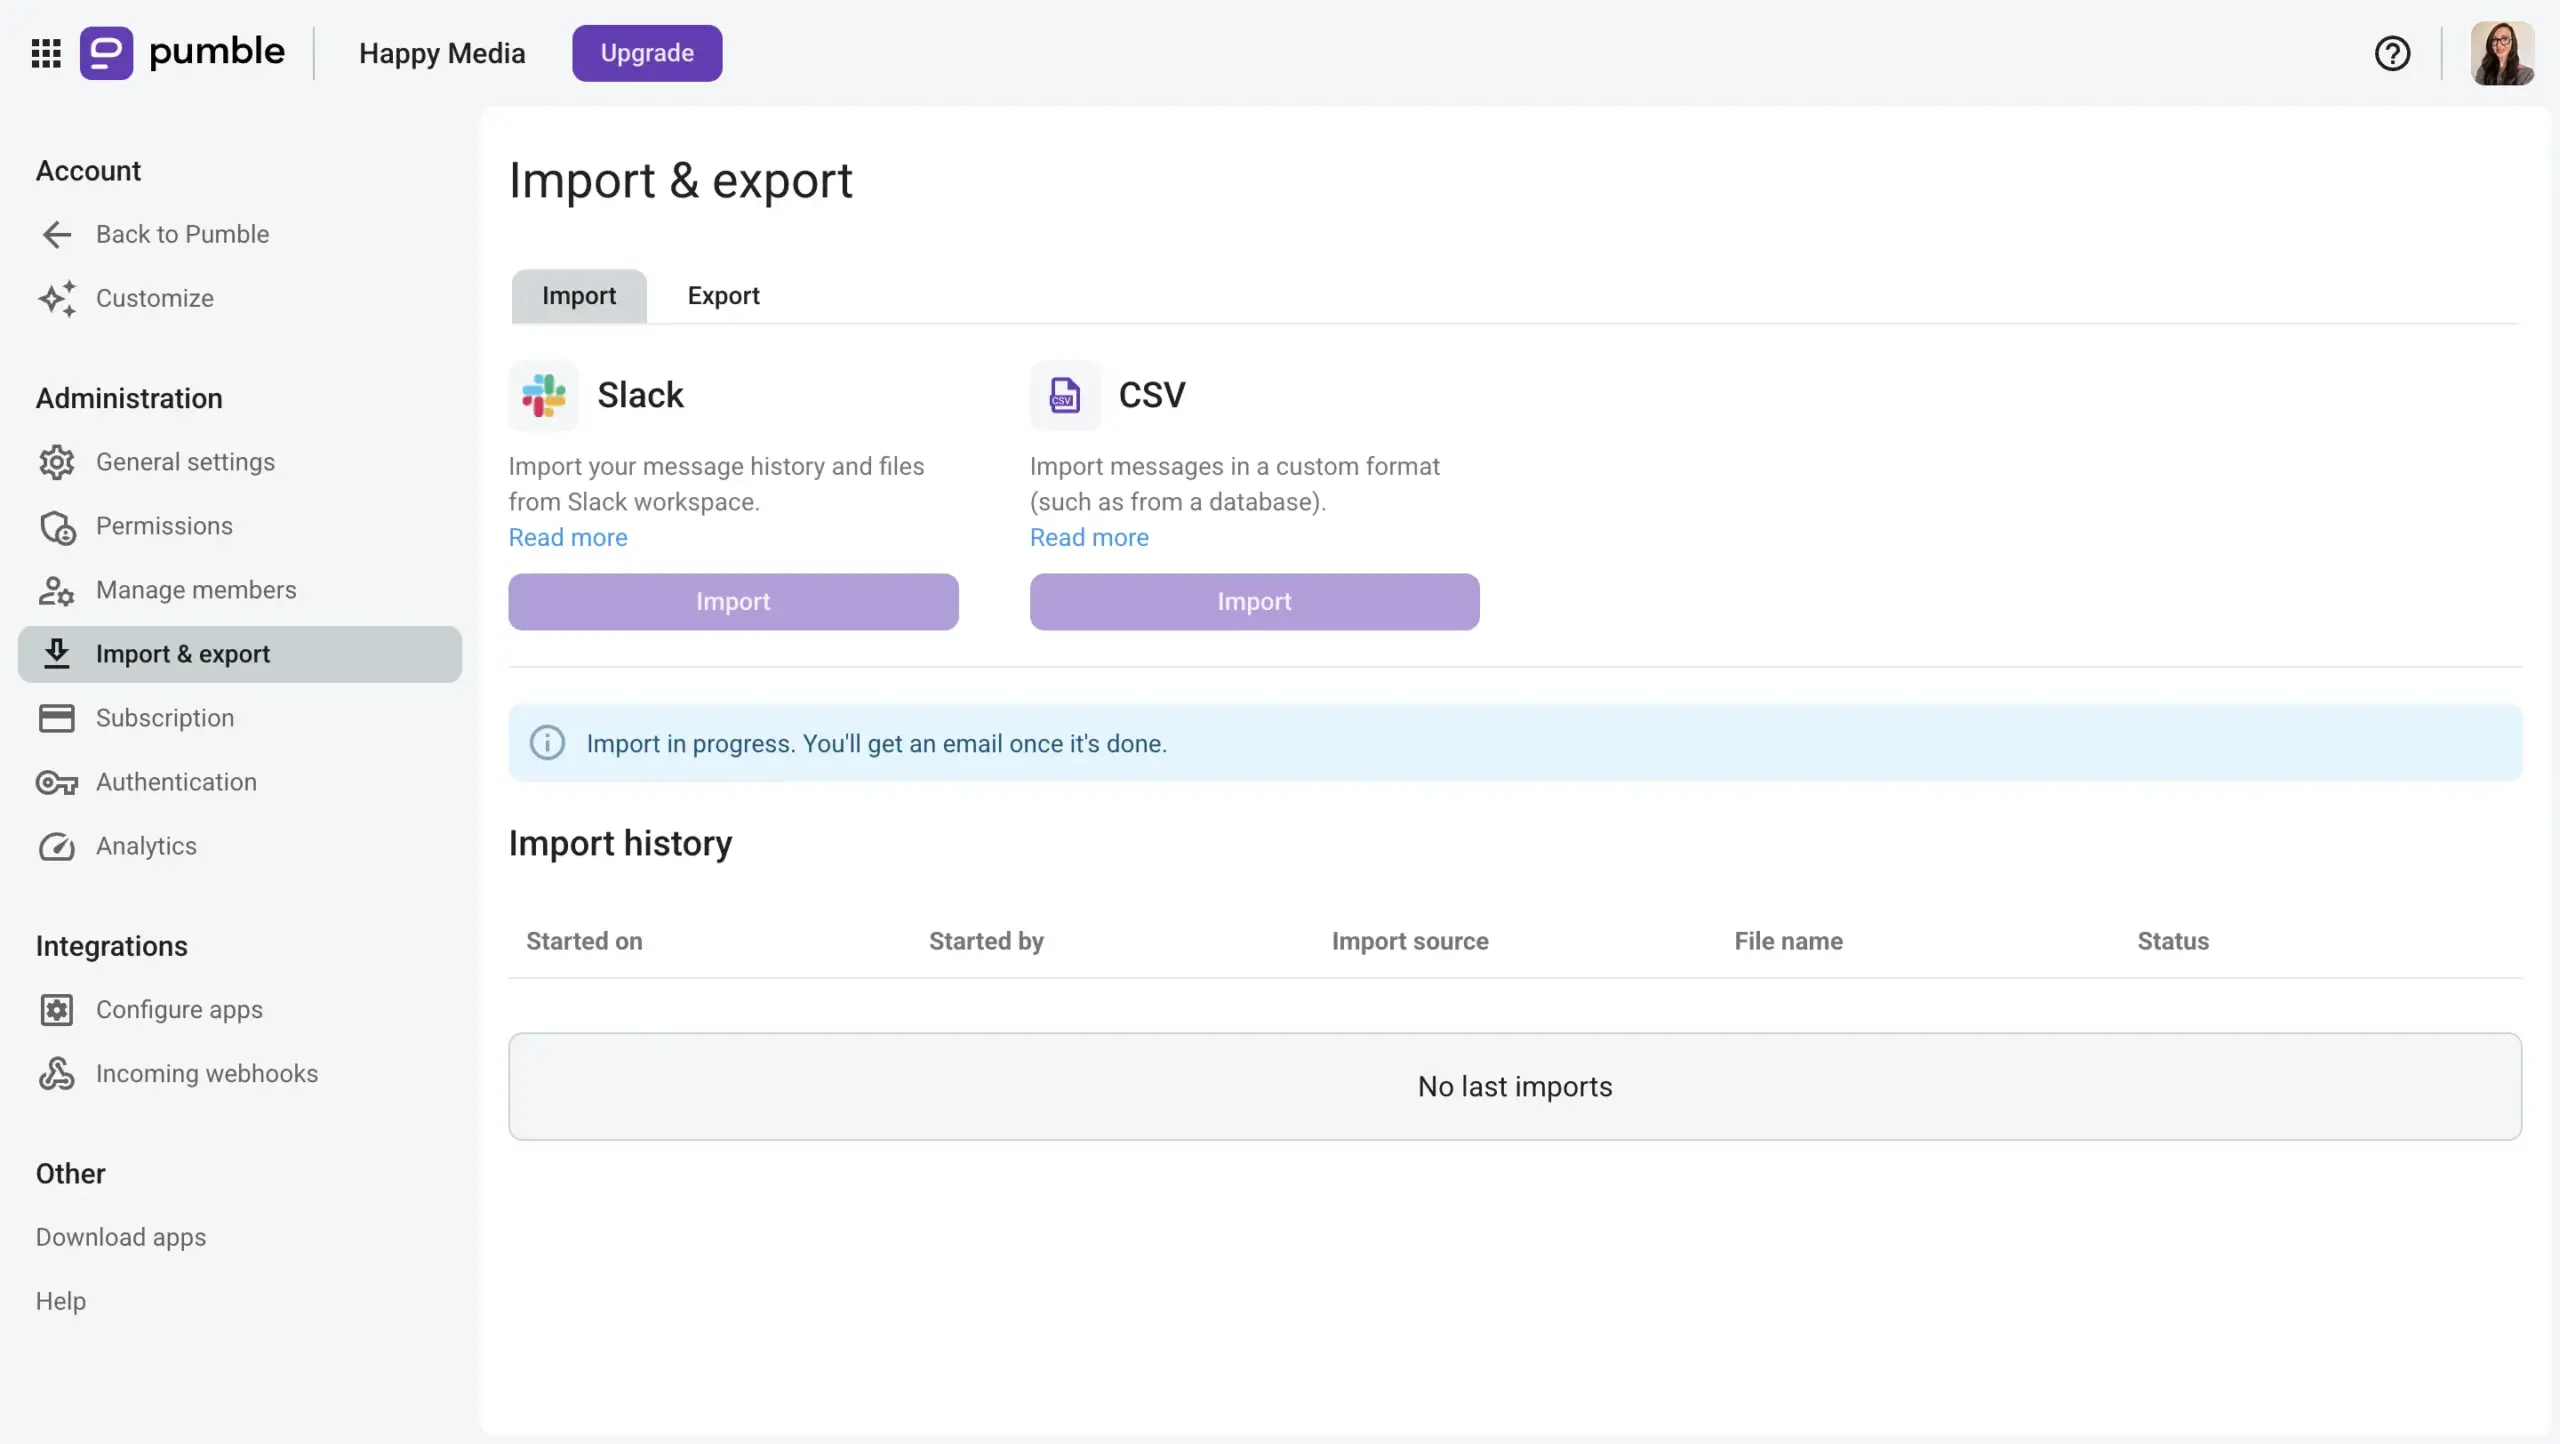Open the user profile avatar
This screenshot has width=2560, height=1444.
pos(2502,53)
